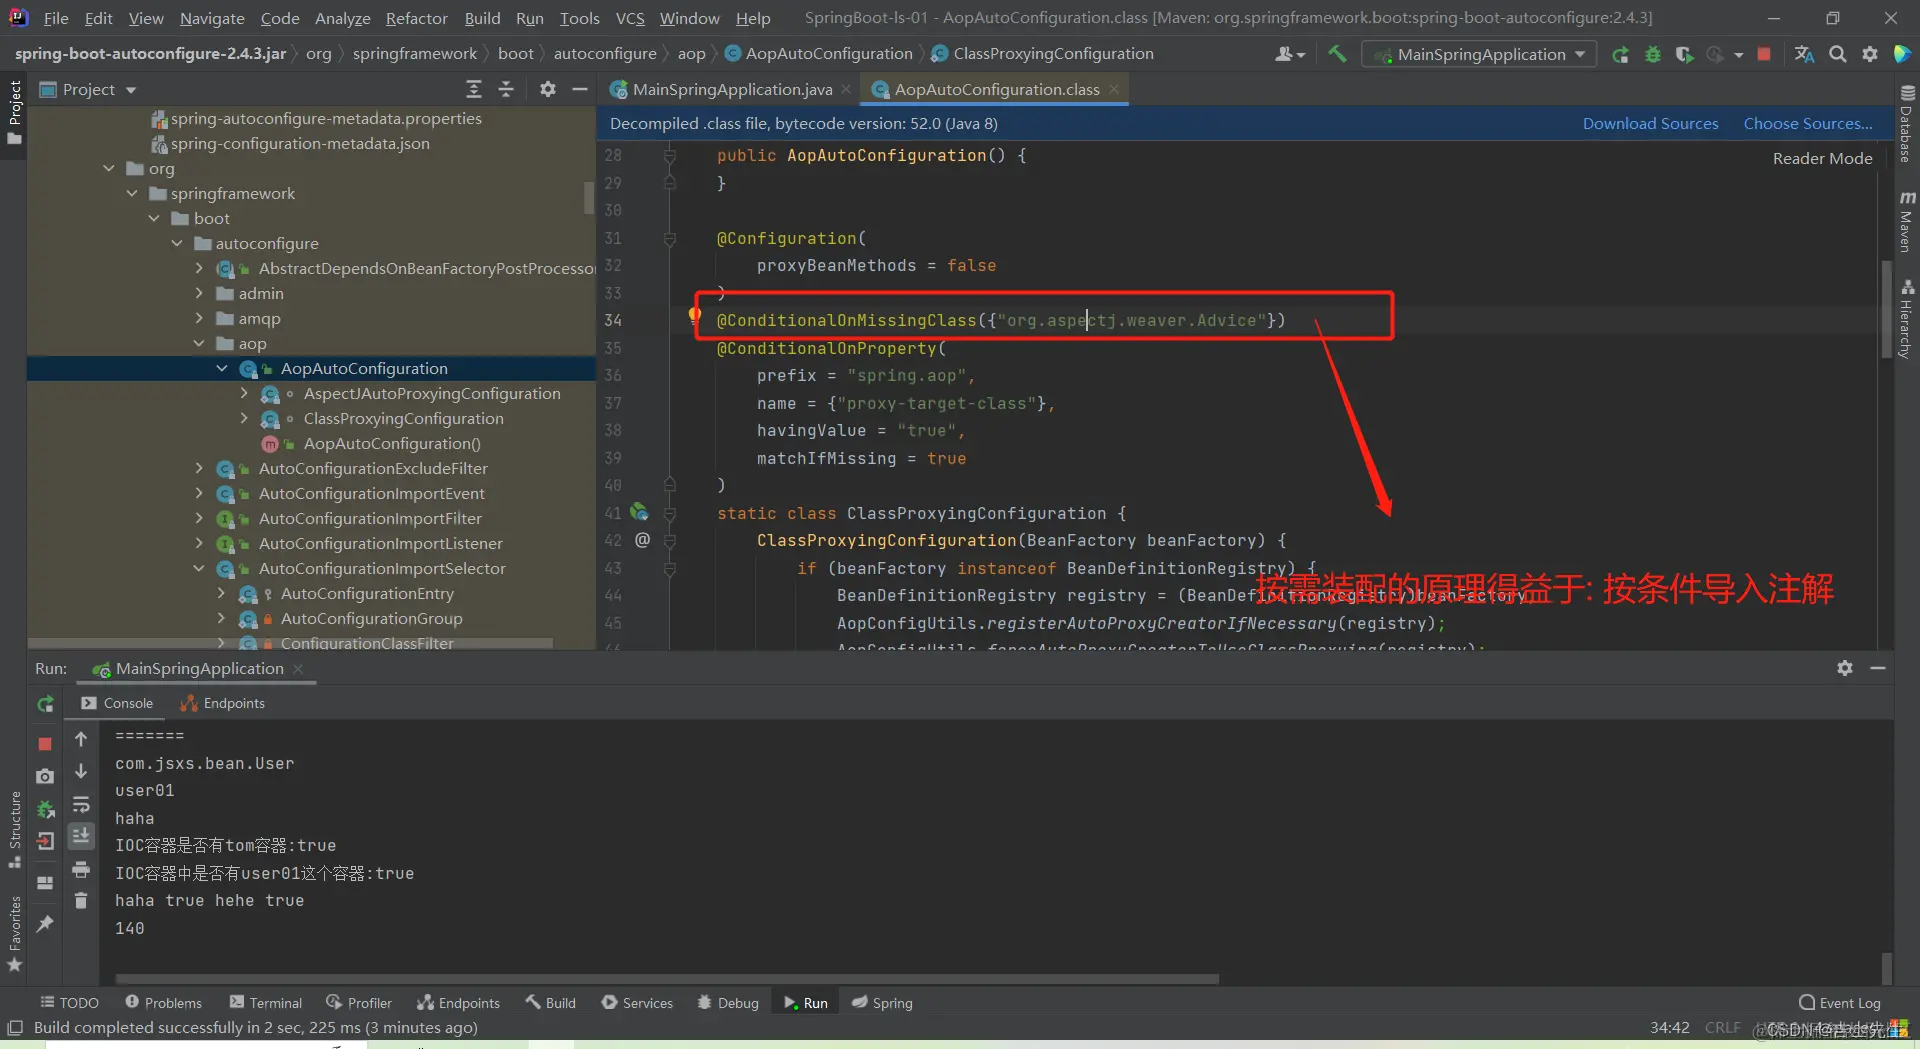The height and width of the screenshot is (1049, 1920).
Task: Click the editor vertical scrollbar thumb
Action: coord(1886,308)
